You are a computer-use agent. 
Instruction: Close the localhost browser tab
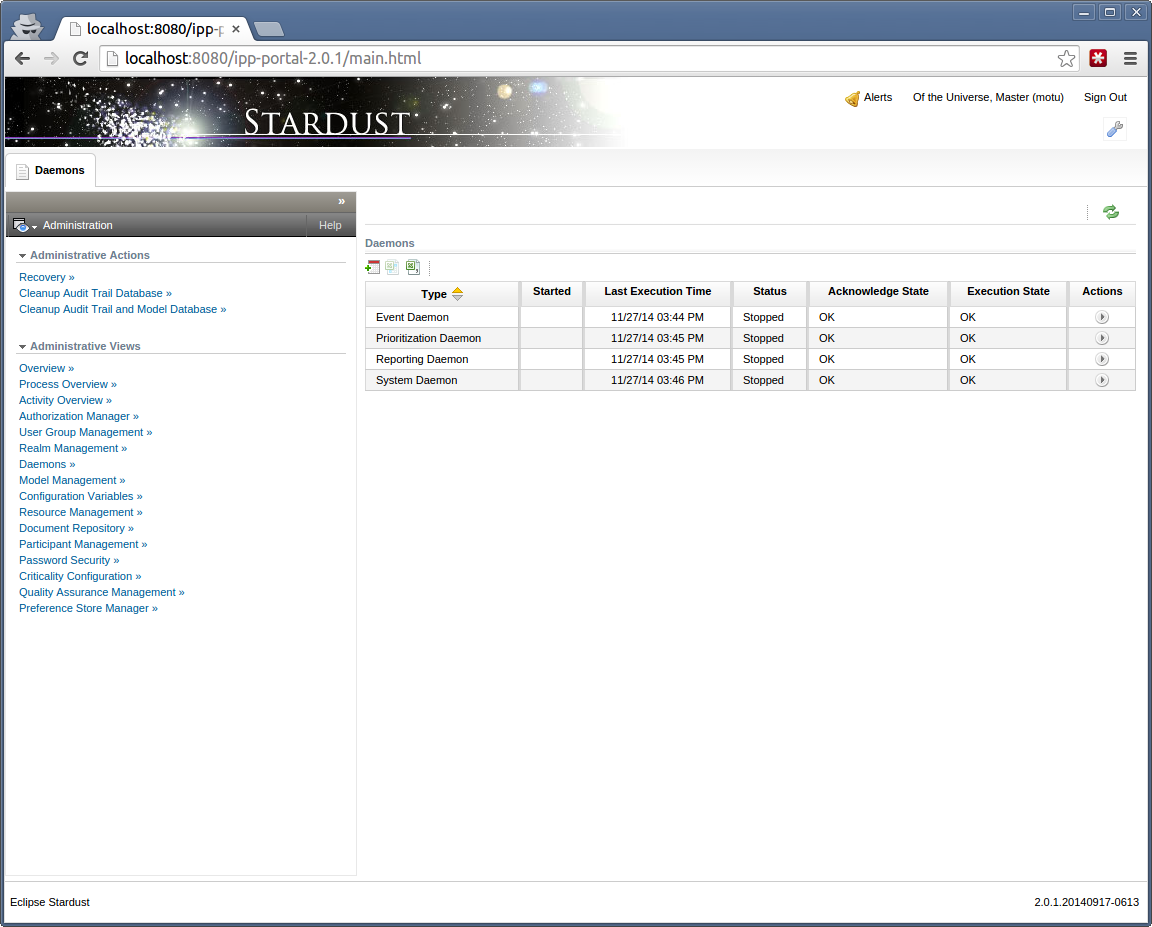(x=236, y=29)
